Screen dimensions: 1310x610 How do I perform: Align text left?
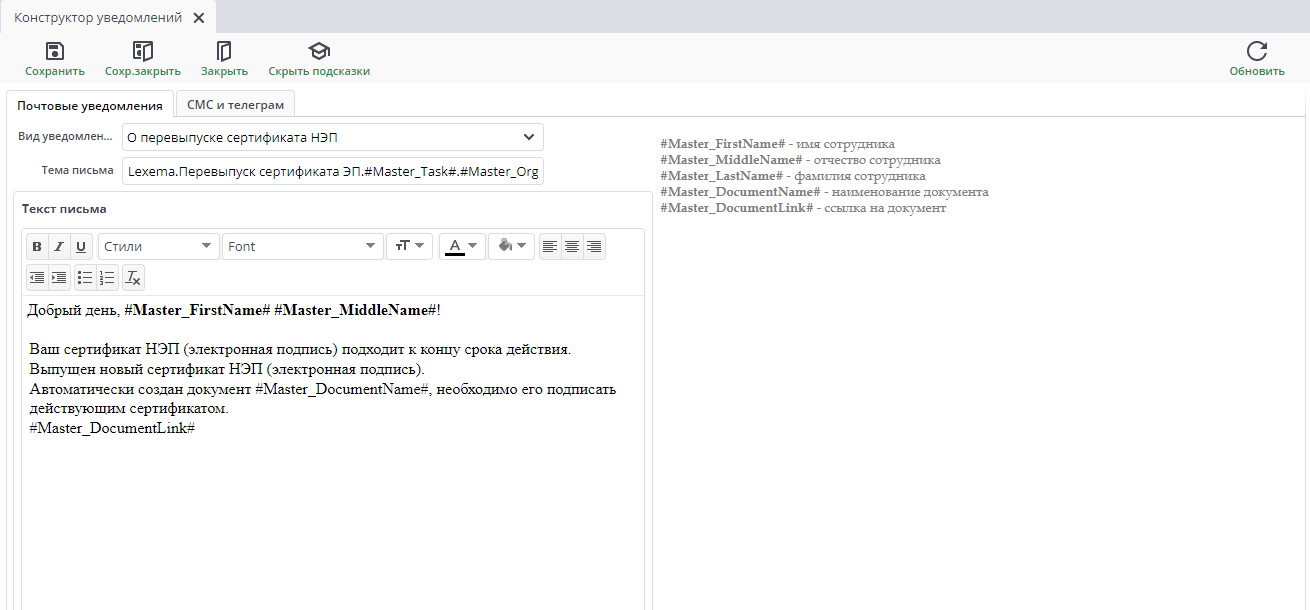pyautogui.click(x=550, y=246)
